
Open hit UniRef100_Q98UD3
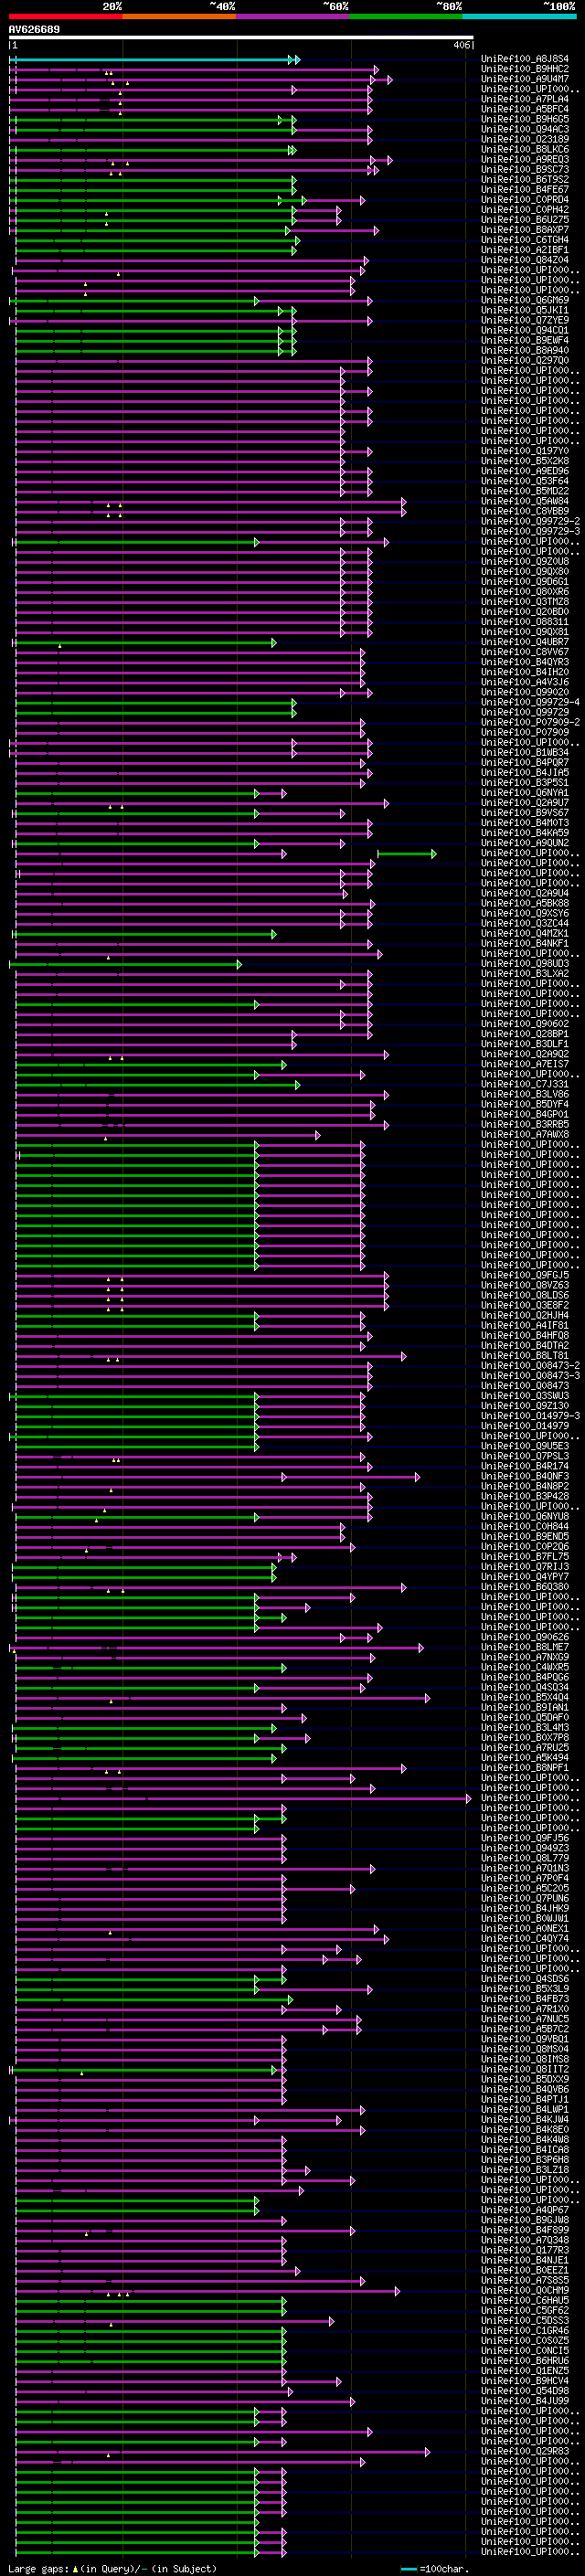pyautogui.click(x=525, y=964)
